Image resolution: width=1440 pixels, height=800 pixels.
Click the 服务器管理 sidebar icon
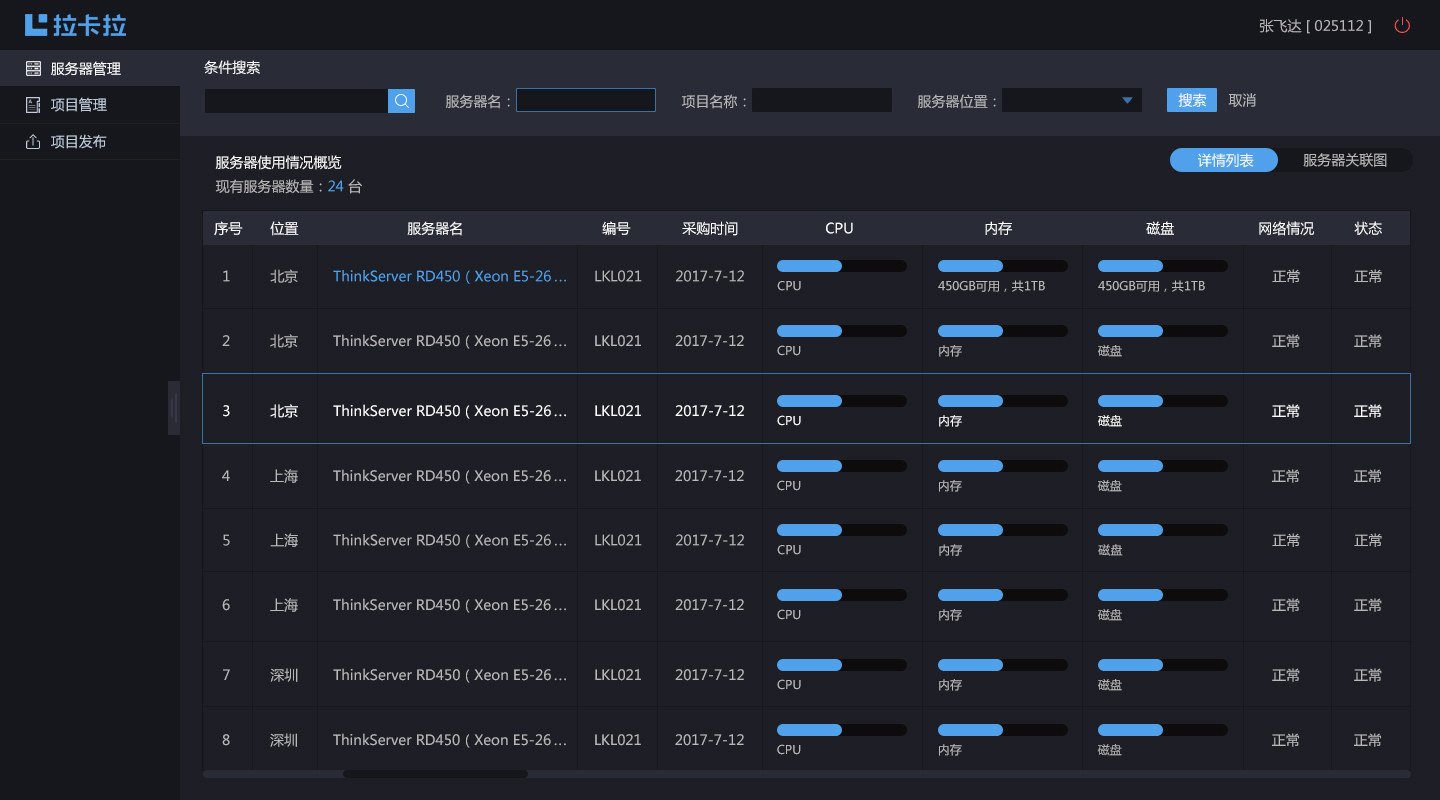pos(33,69)
